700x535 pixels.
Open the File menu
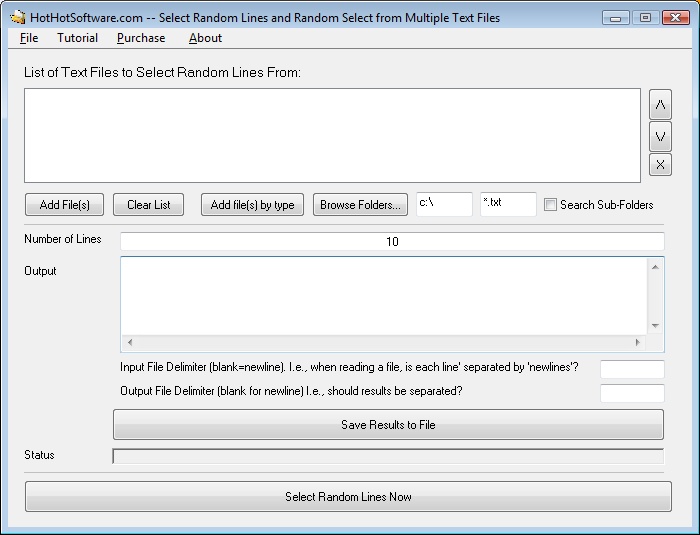(29, 38)
